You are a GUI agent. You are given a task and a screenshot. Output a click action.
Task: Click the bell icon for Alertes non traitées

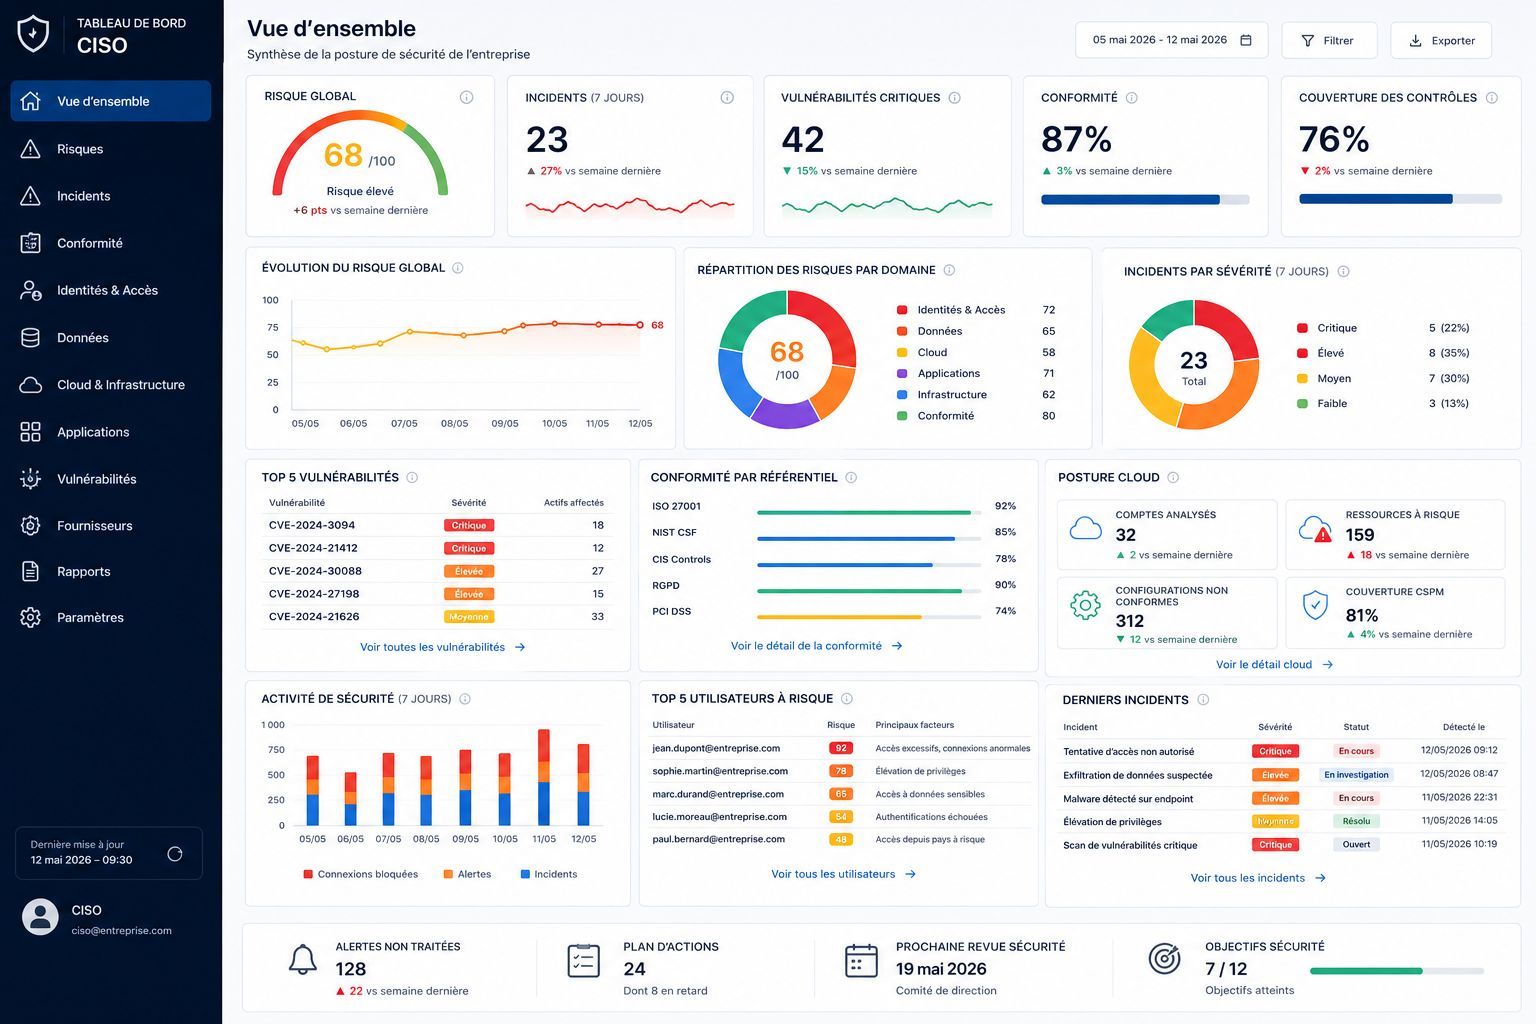pyautogui.click(x=303, y=960)
